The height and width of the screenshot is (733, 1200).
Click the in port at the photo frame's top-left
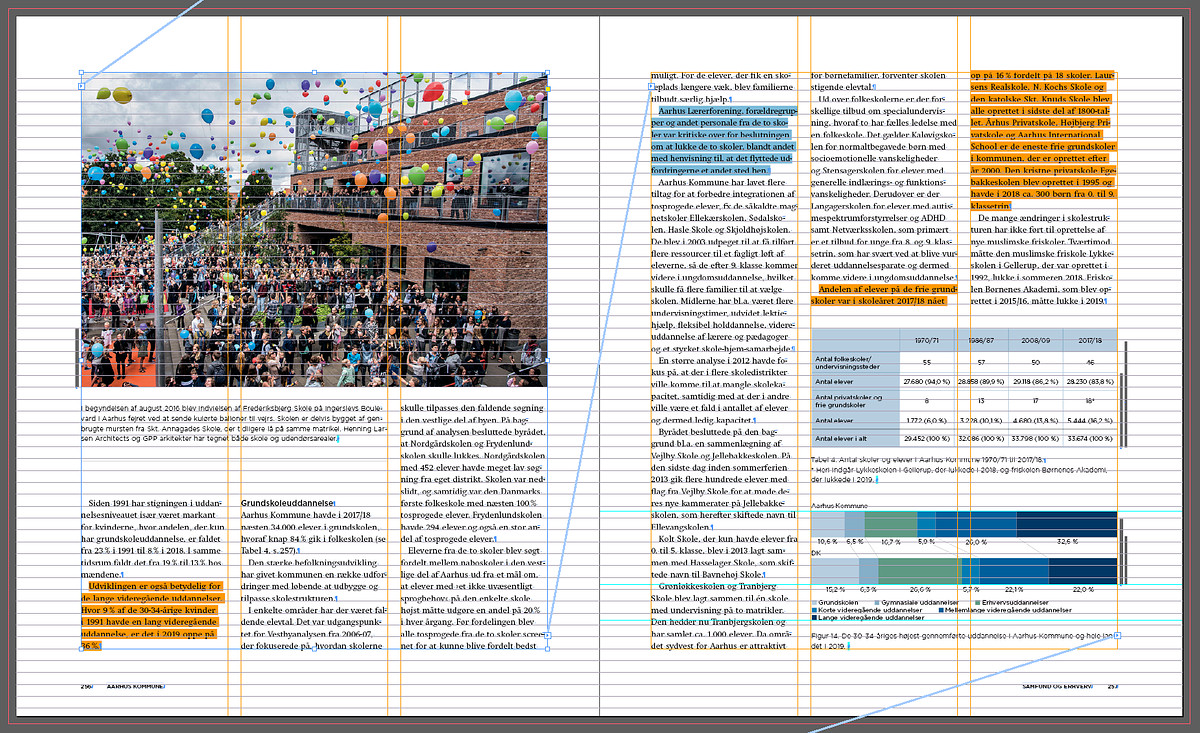81,87
